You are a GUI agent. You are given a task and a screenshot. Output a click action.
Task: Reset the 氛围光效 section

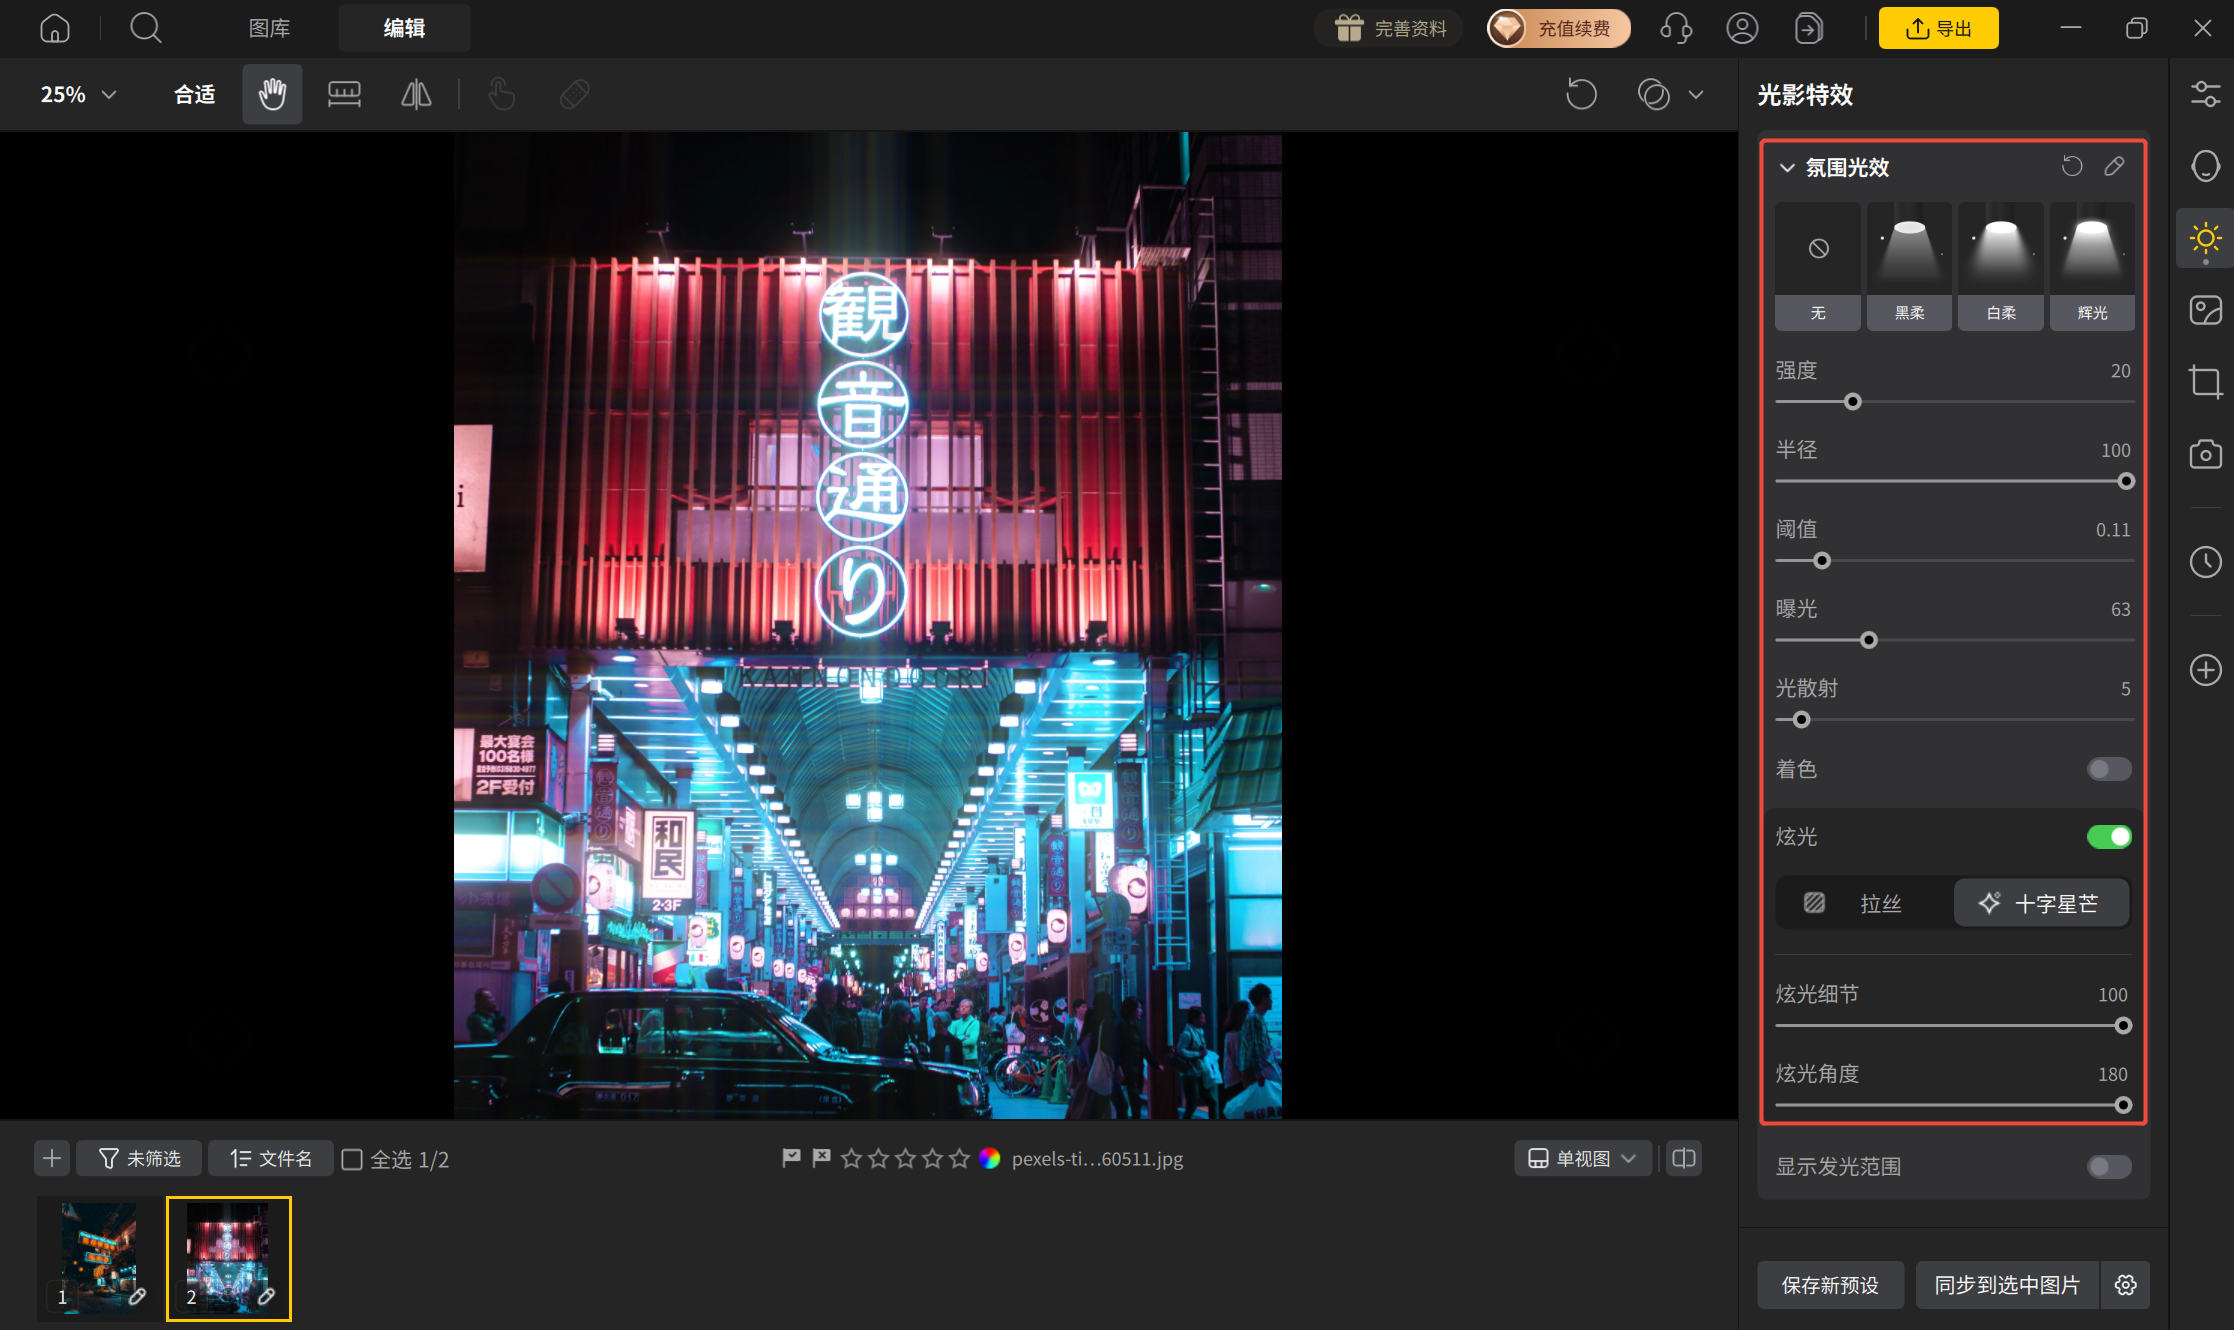tap(2072, 167)
